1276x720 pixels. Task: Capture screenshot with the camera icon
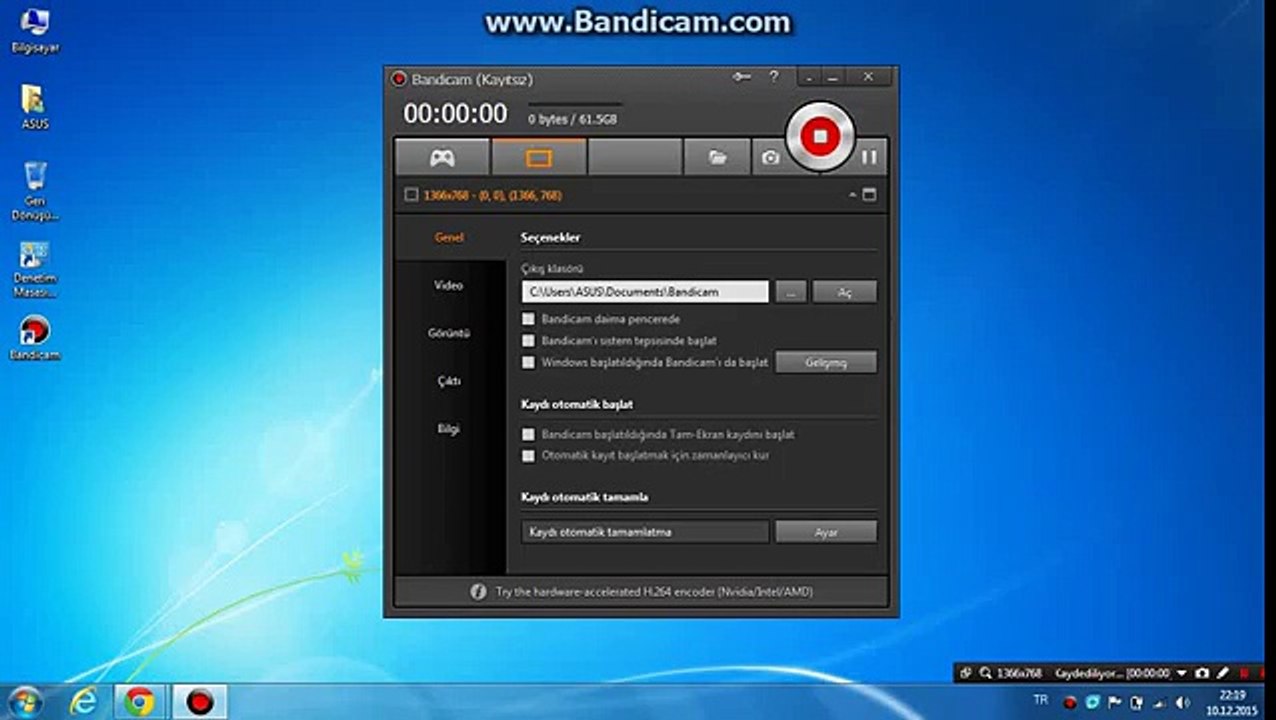click(770, 157)
